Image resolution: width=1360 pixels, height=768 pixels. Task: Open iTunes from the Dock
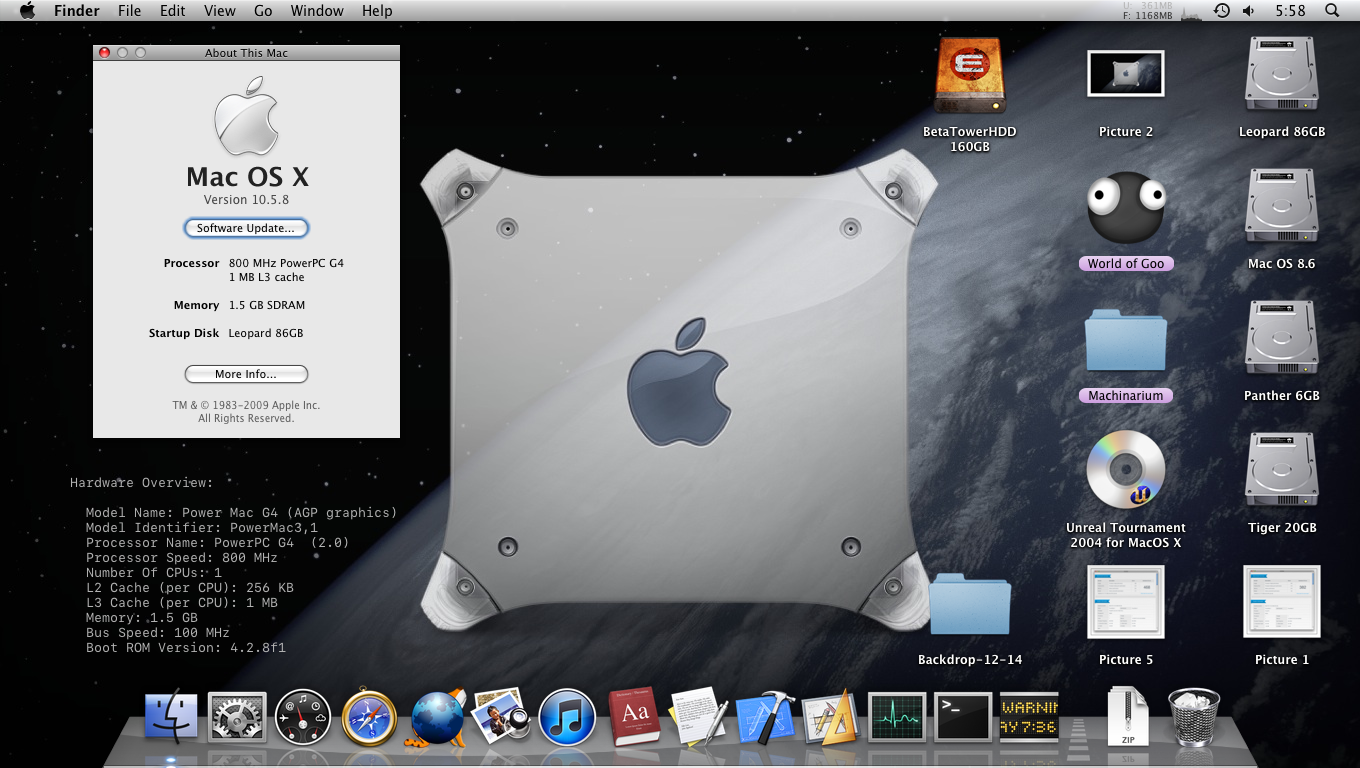(x=567, y=717)
